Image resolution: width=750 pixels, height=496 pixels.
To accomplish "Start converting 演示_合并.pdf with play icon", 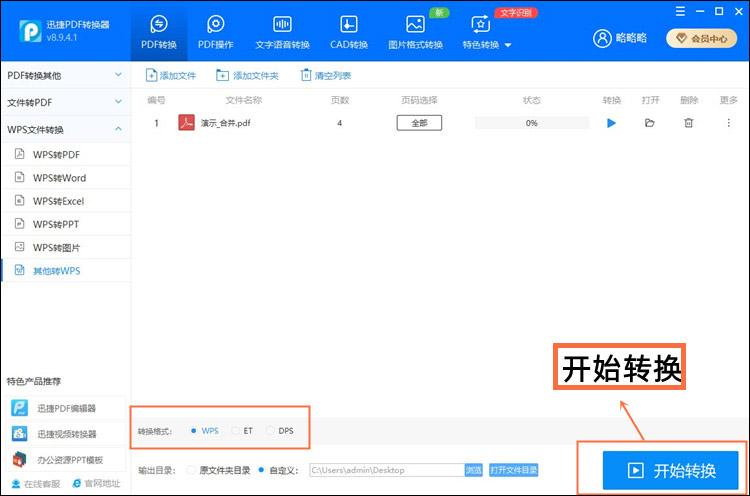I will click(611, 123).
